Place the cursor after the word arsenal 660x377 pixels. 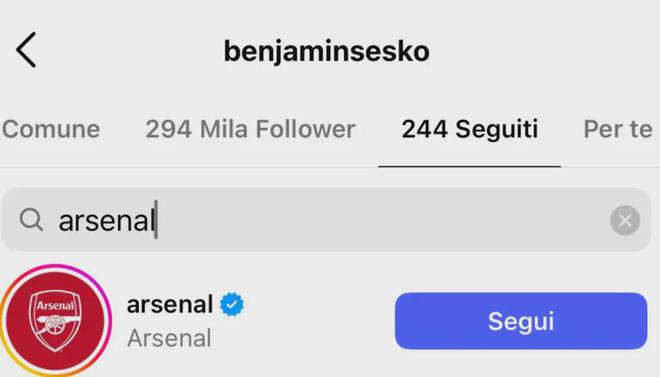point(156,220)
